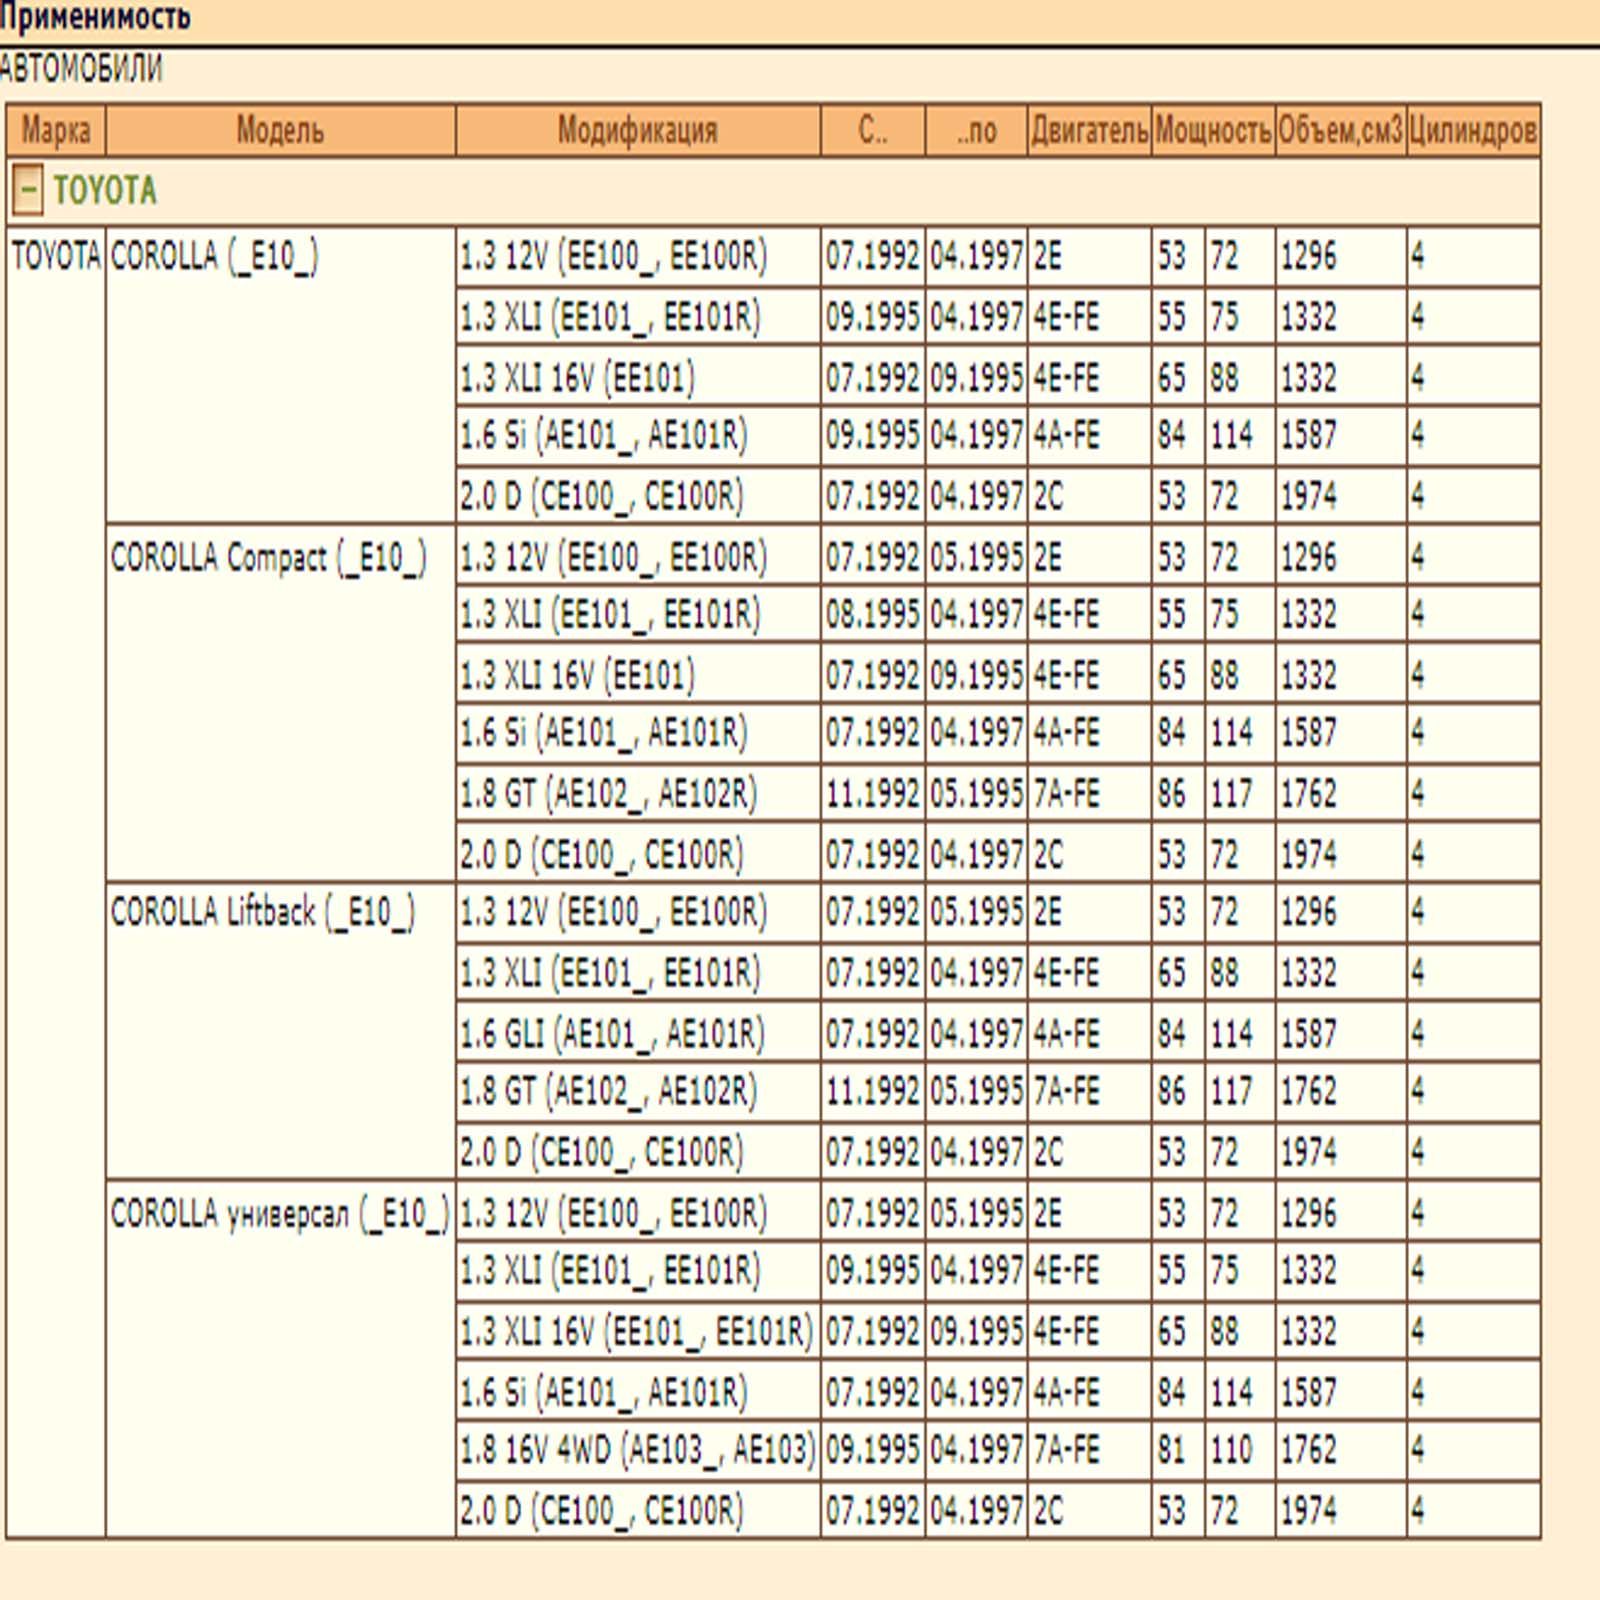Select the COROLLA Compact (_E10_) model cell
1600x1600 pixels.
point(281,702)
